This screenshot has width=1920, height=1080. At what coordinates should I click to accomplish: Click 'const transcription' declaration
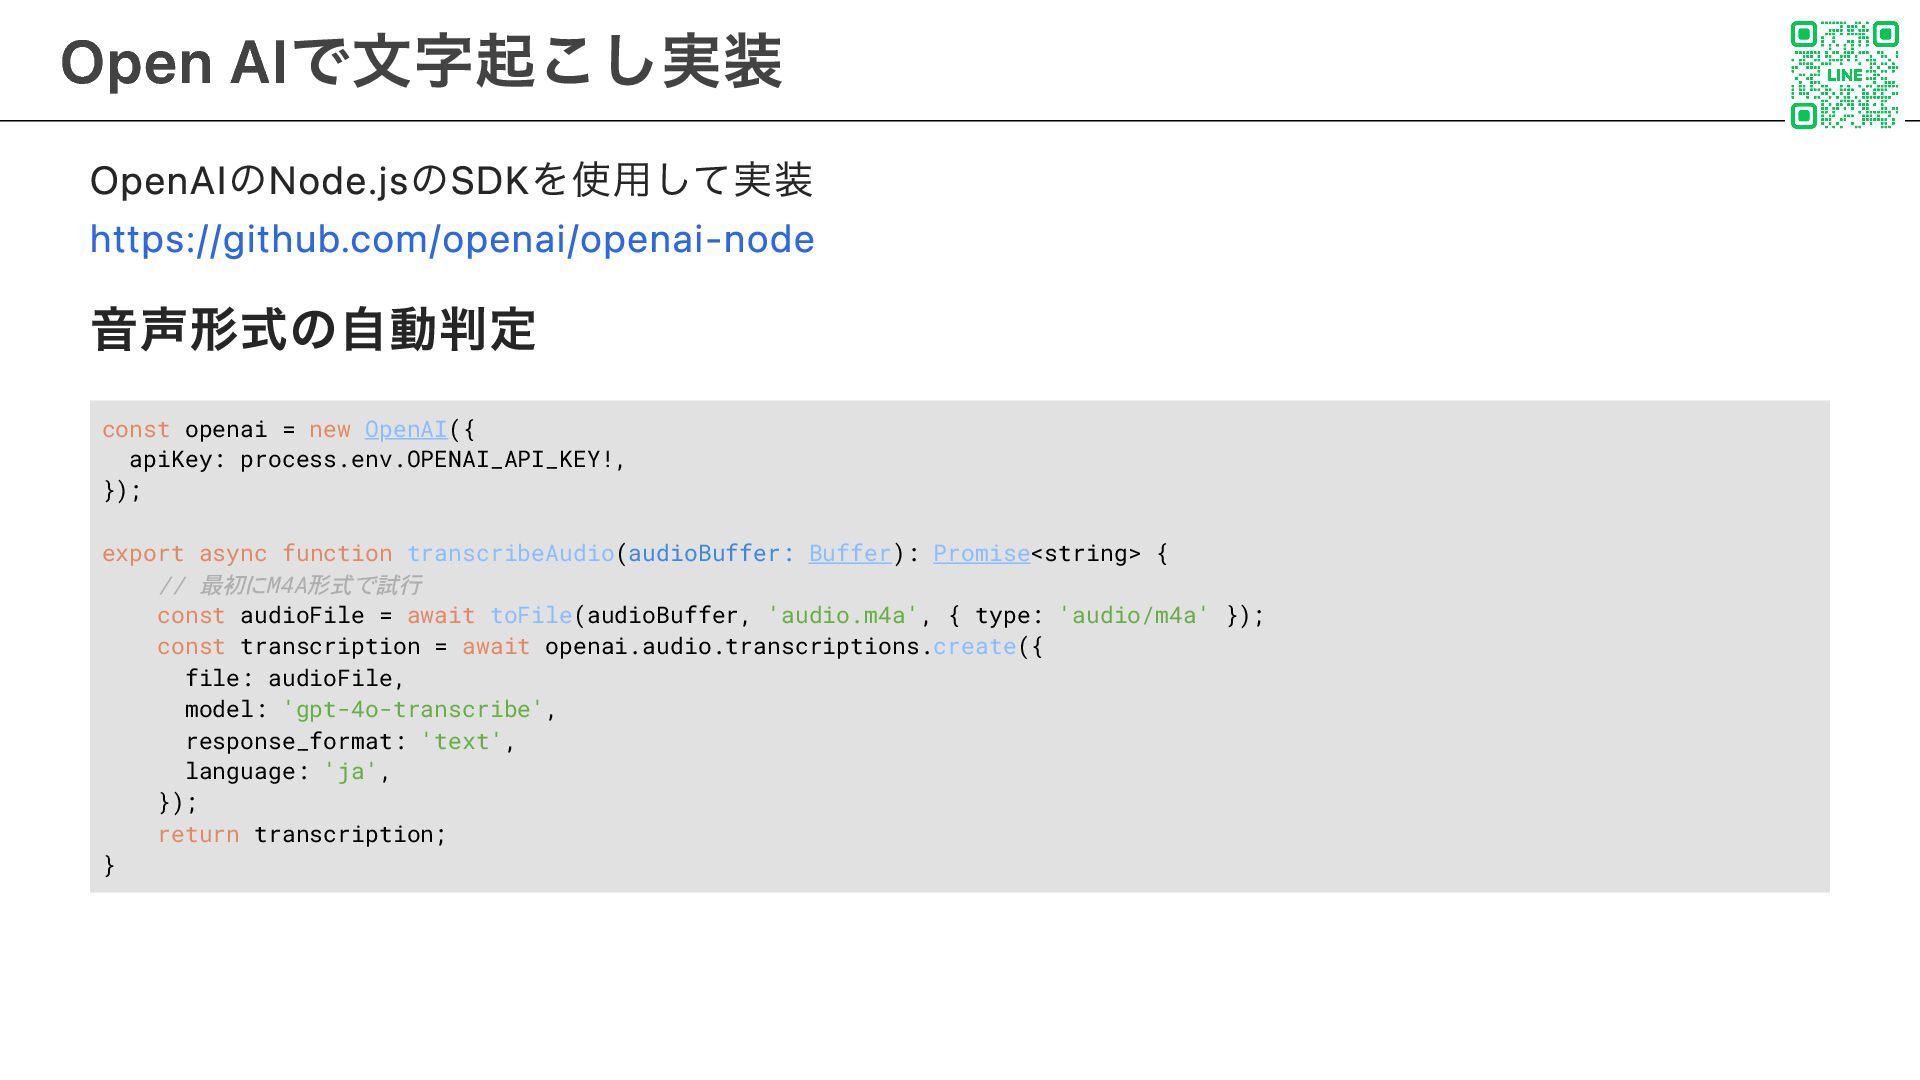click(x=289, y=647)
